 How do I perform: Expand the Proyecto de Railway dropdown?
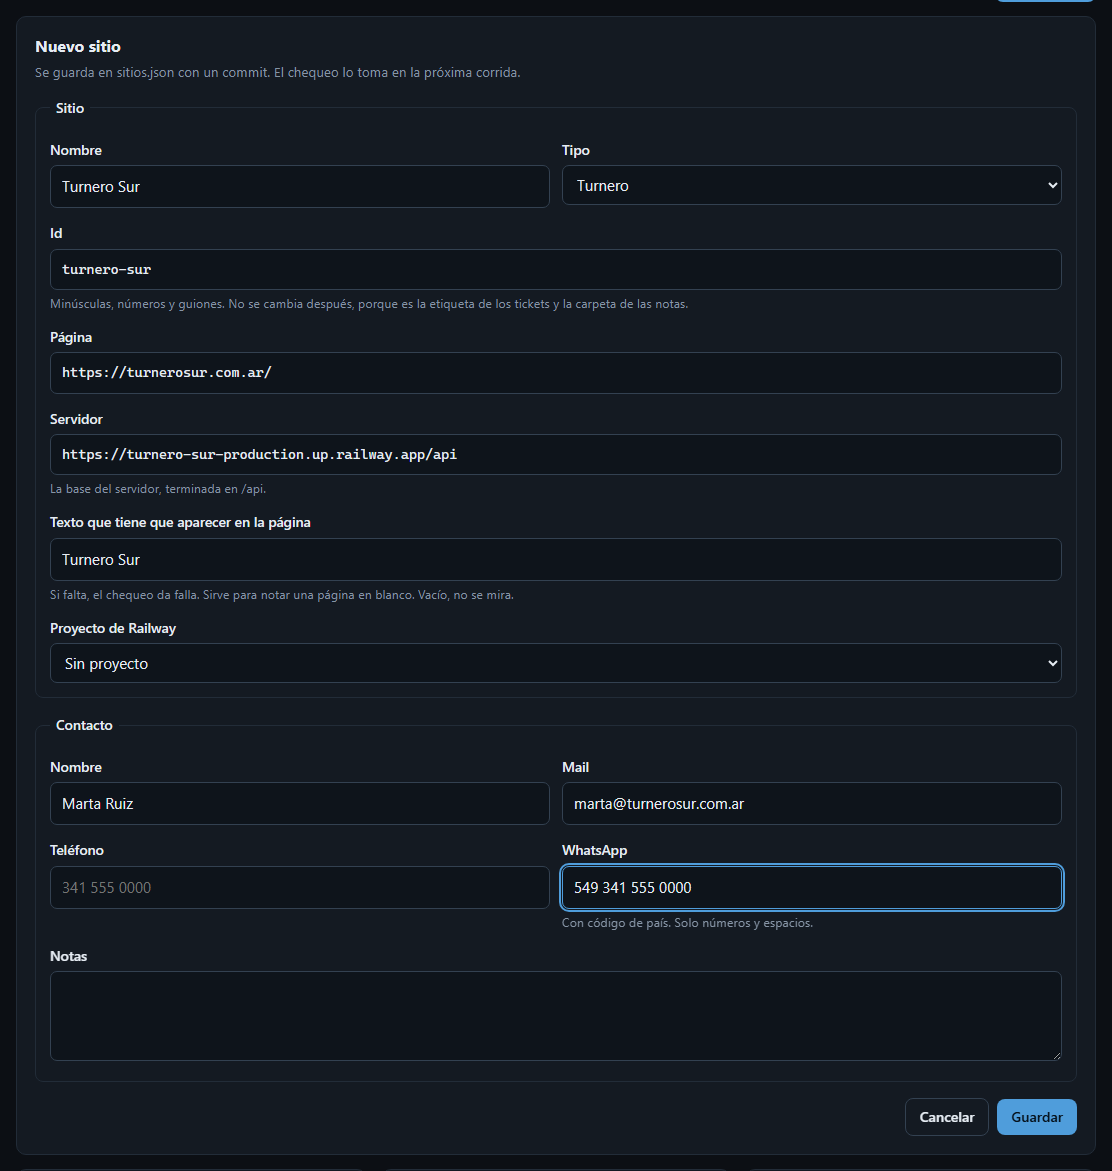[x=556, y=663]
